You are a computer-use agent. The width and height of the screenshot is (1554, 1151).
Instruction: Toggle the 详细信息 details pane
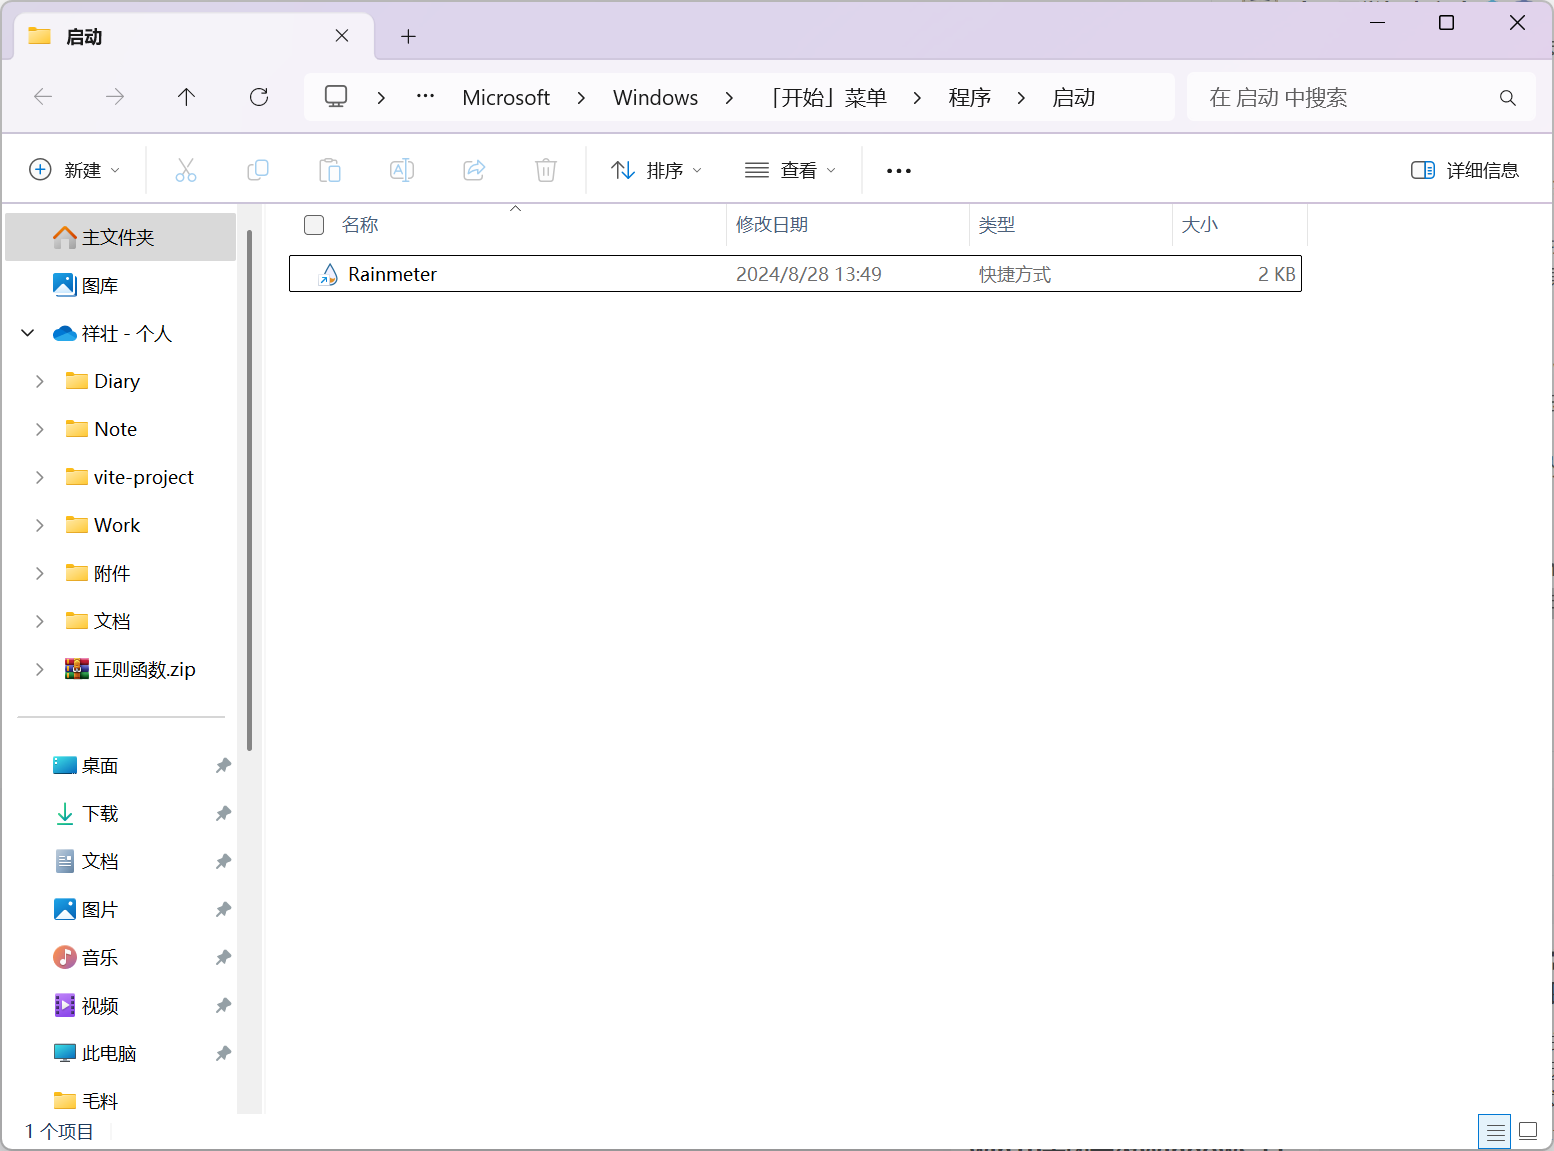click(1465, 170)
